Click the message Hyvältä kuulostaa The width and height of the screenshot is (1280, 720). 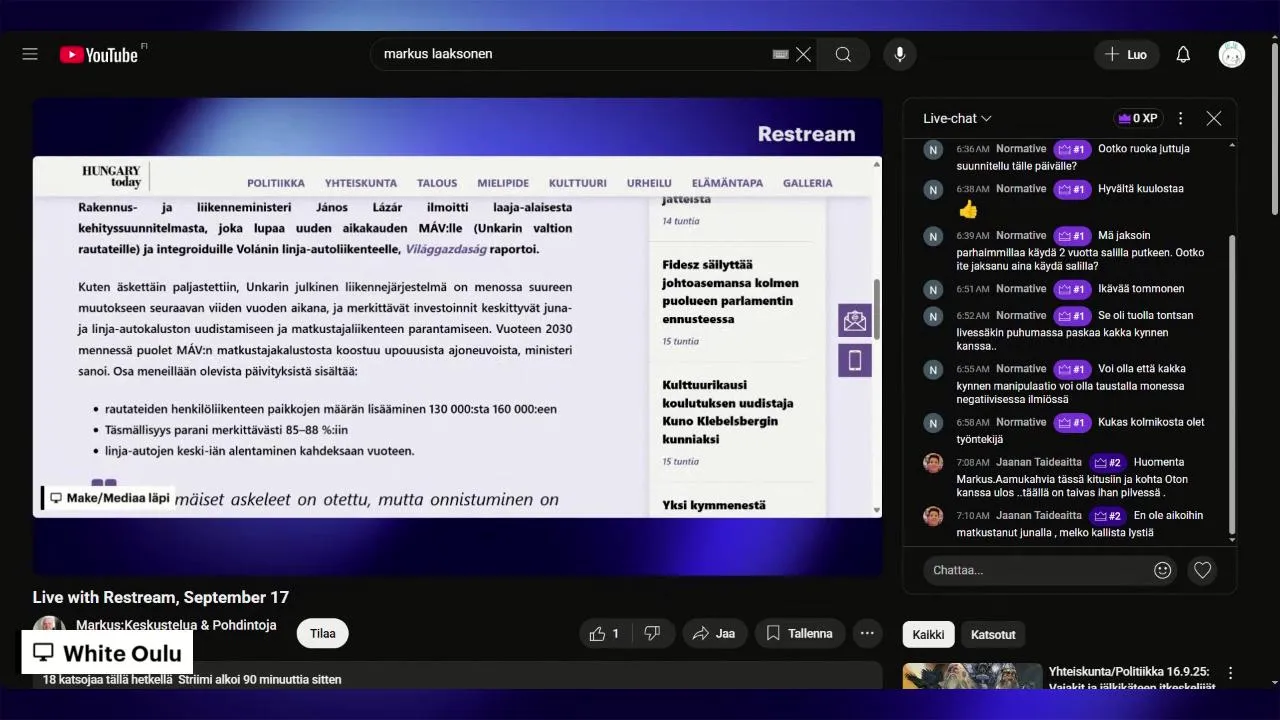1141,189
